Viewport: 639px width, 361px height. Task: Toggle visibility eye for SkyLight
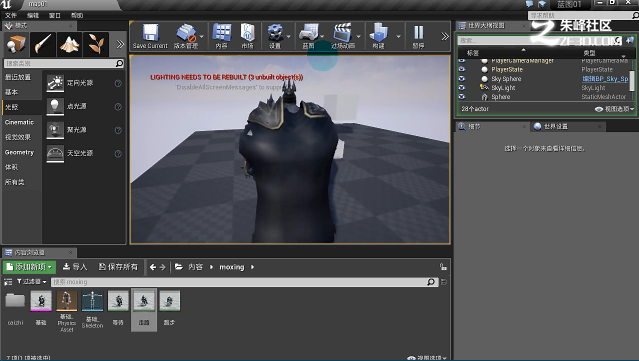coord(462,87)
